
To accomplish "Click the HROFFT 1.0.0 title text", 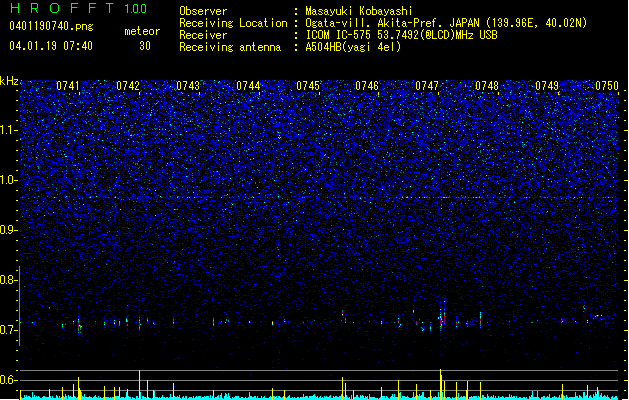I will (x=79, y=8).
